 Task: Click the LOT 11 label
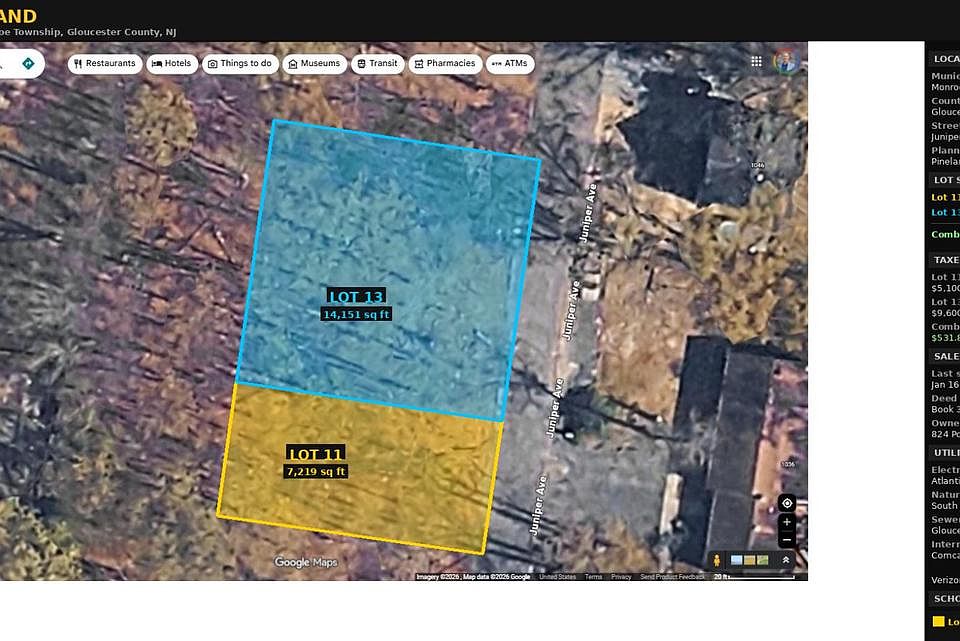(315, 454)
